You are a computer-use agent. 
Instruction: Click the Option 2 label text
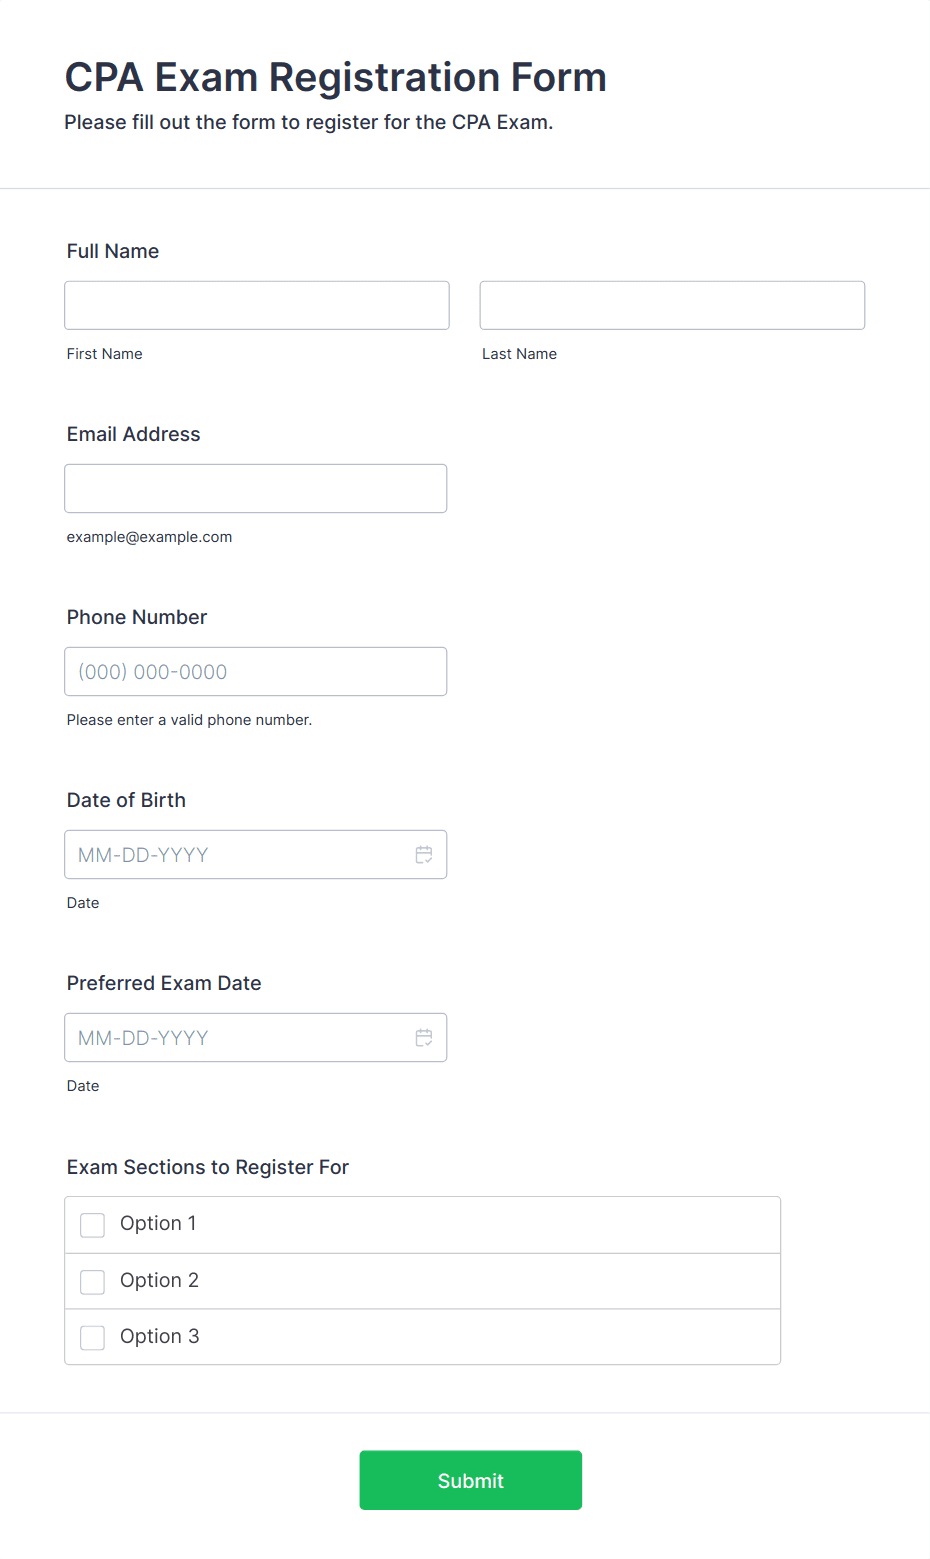159,1281
